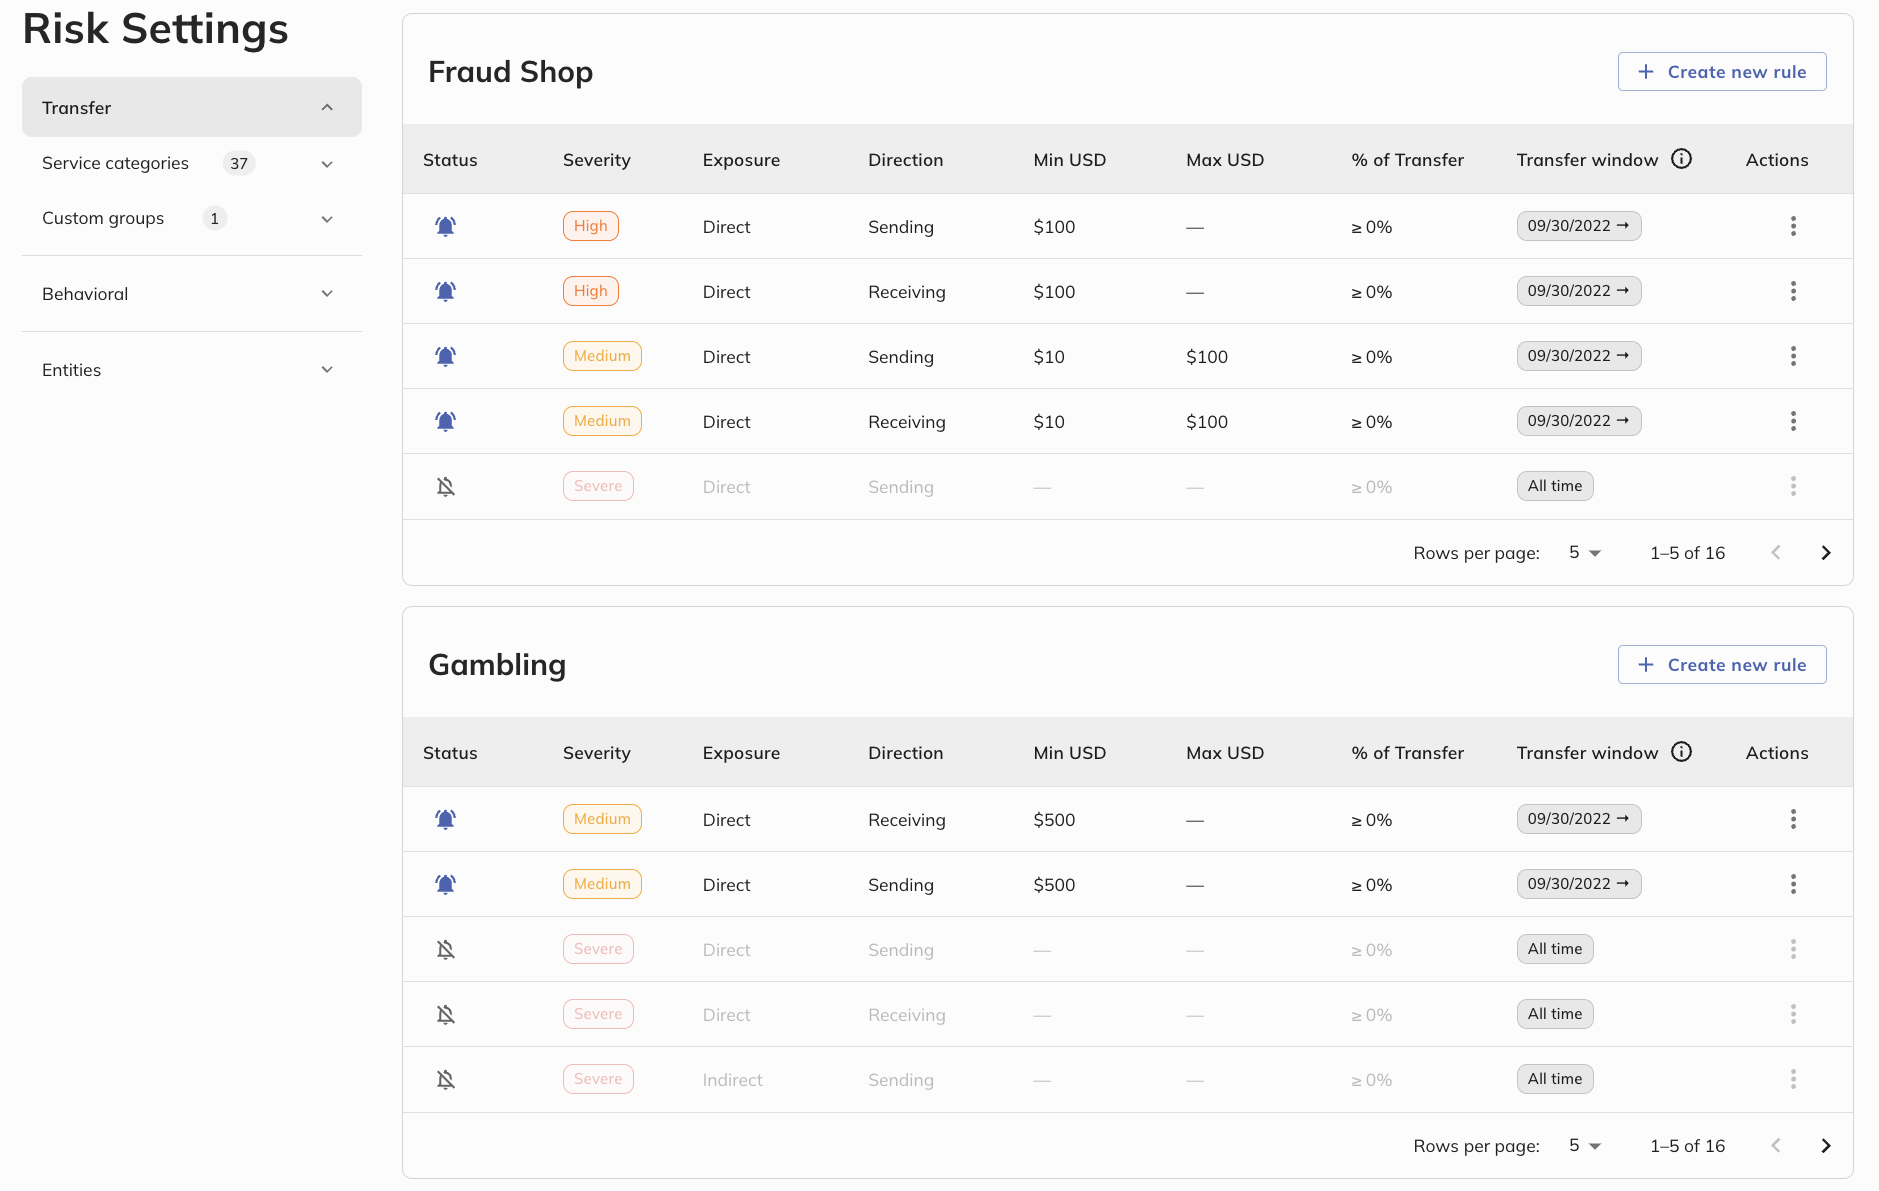Viewport: 1879px width, 1191px height.
Task: Click the All time chip in Fraud Shop
Action: tap(1554, 486)
